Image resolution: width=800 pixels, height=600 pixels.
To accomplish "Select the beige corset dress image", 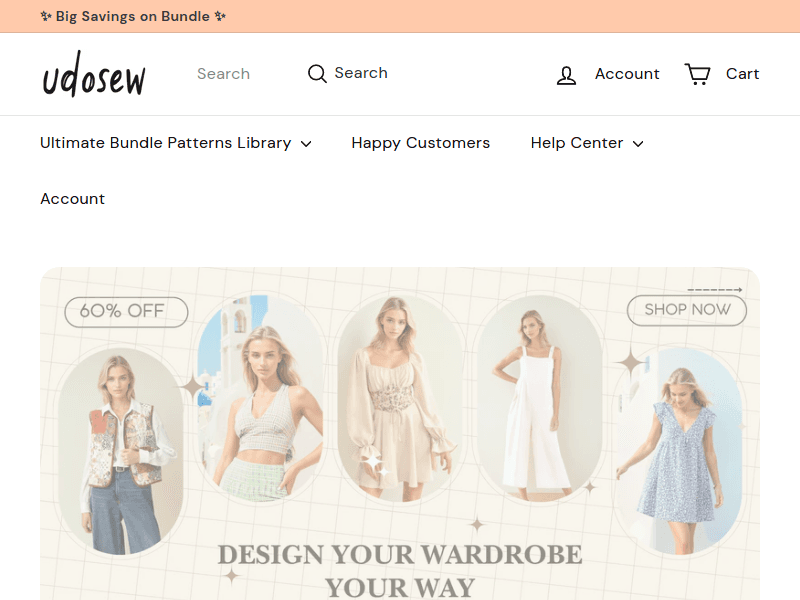I will coord(399,400).
